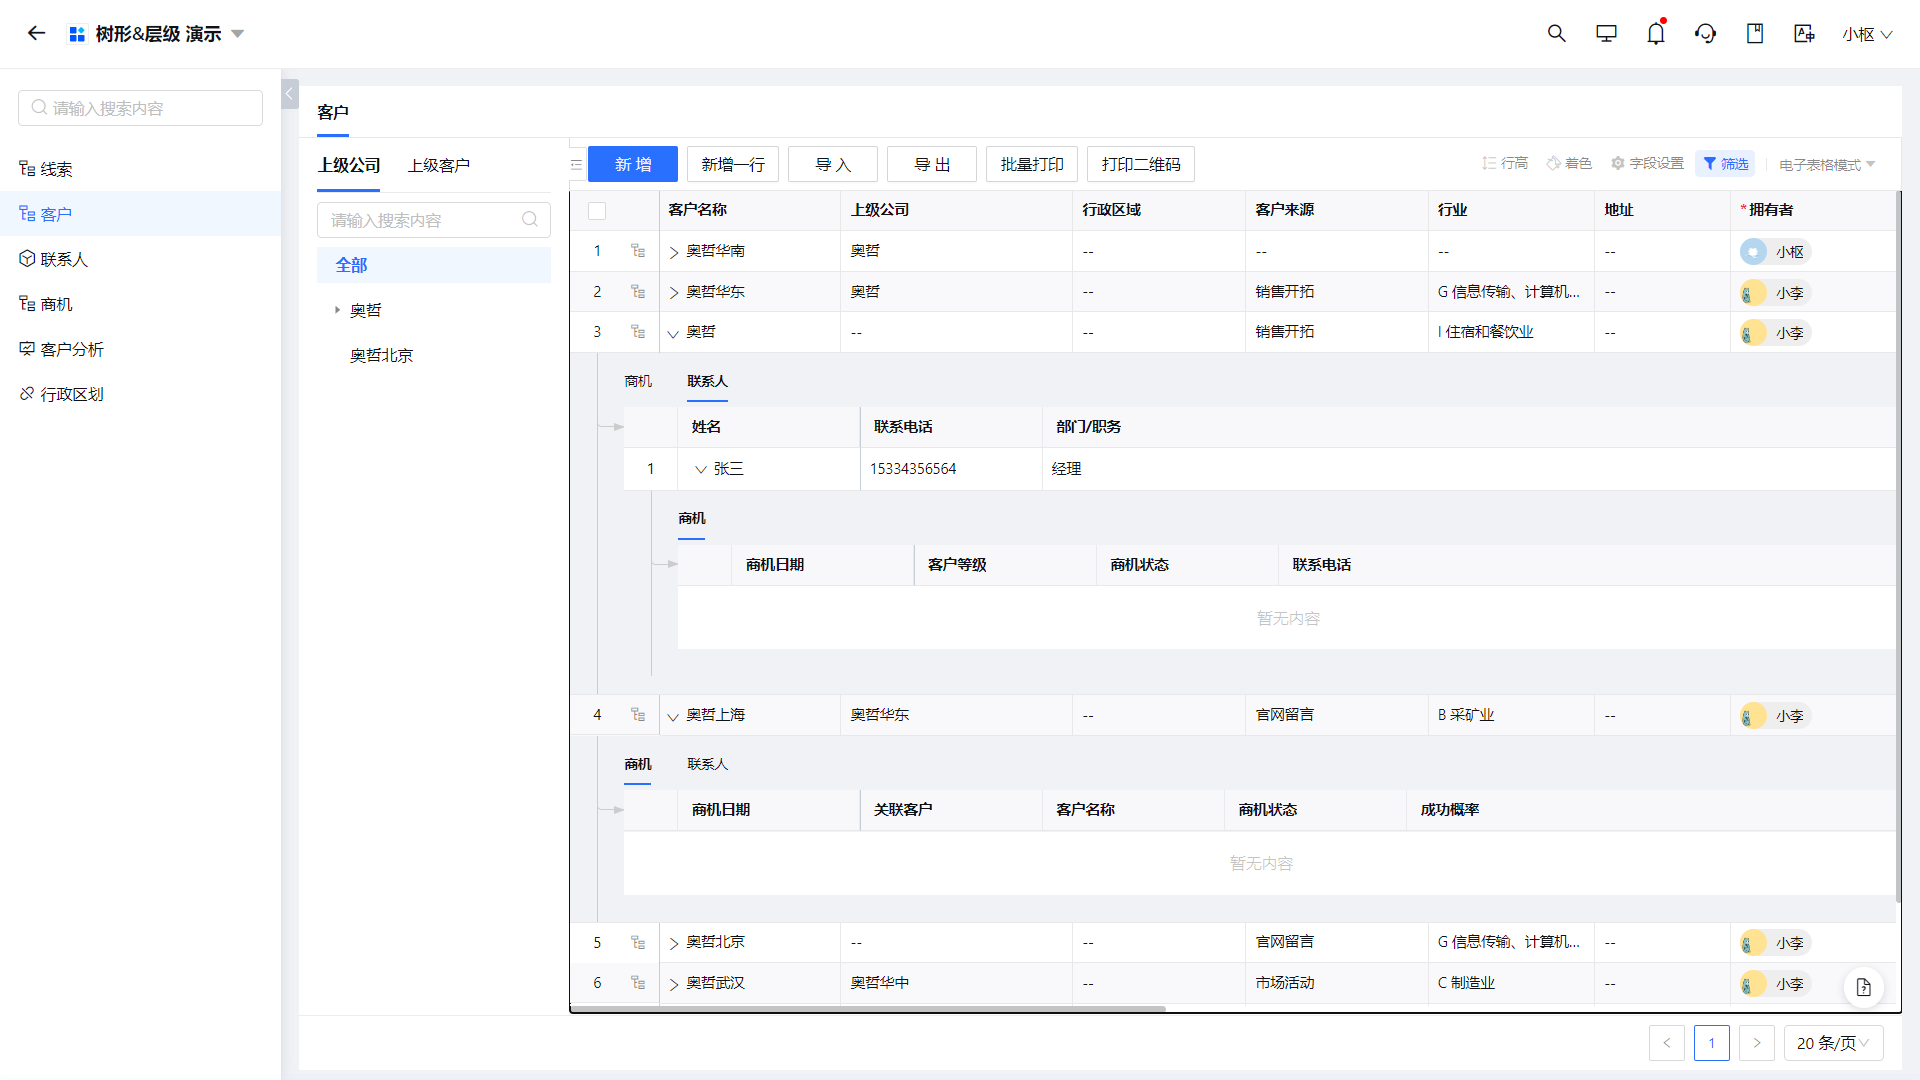
Task: Switch to 上级公司 tab
Action: tap(349, 165)
